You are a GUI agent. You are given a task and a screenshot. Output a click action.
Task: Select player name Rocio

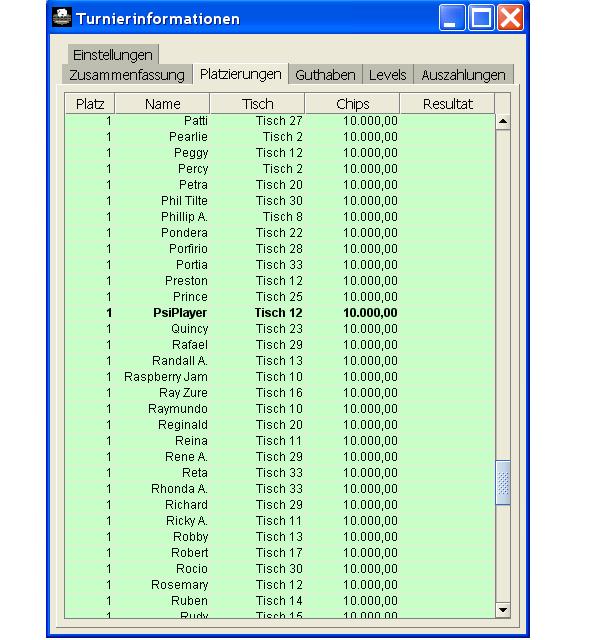coord(192,569)
